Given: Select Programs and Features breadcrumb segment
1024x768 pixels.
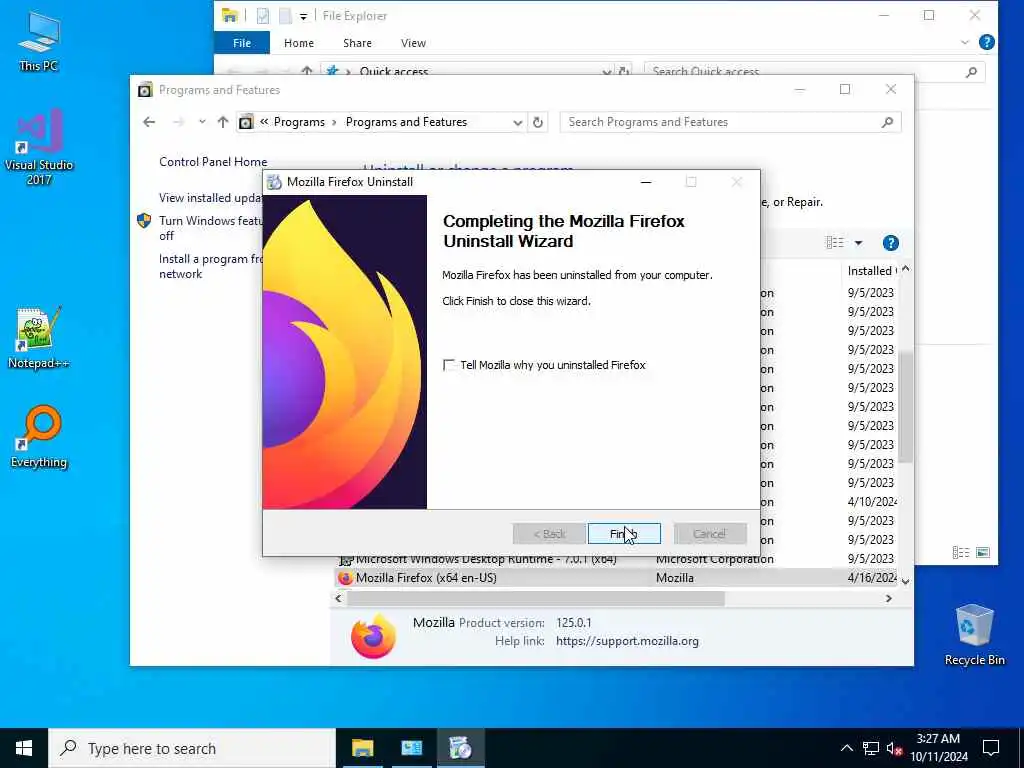Looking at the screenshot, I should (406, 122).
